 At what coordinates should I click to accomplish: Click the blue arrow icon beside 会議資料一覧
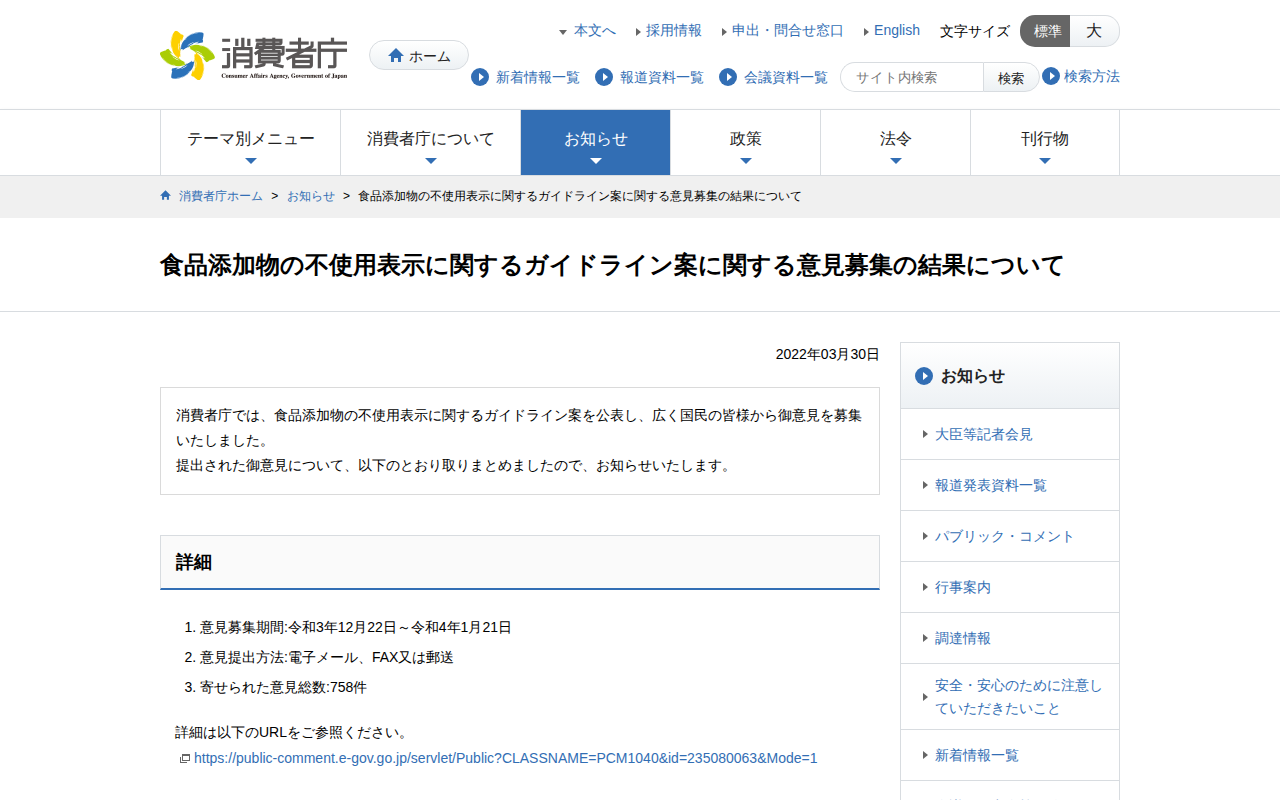point(728,77)
